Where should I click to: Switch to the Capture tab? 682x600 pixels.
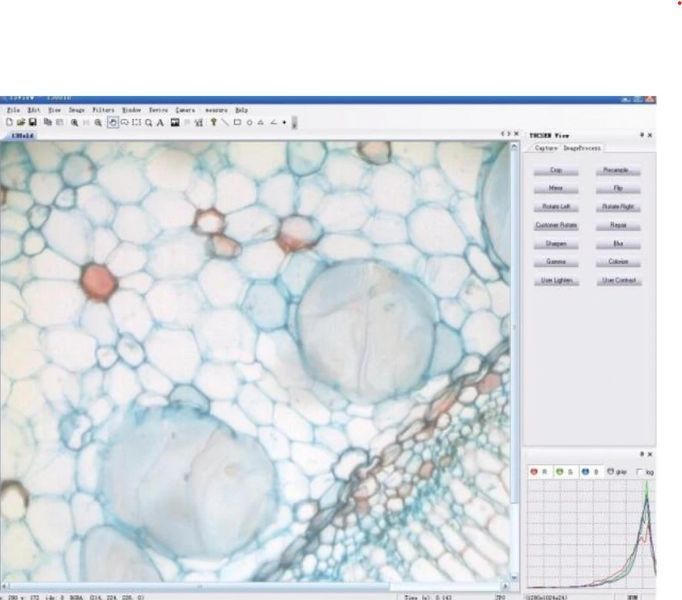[546, 148]
